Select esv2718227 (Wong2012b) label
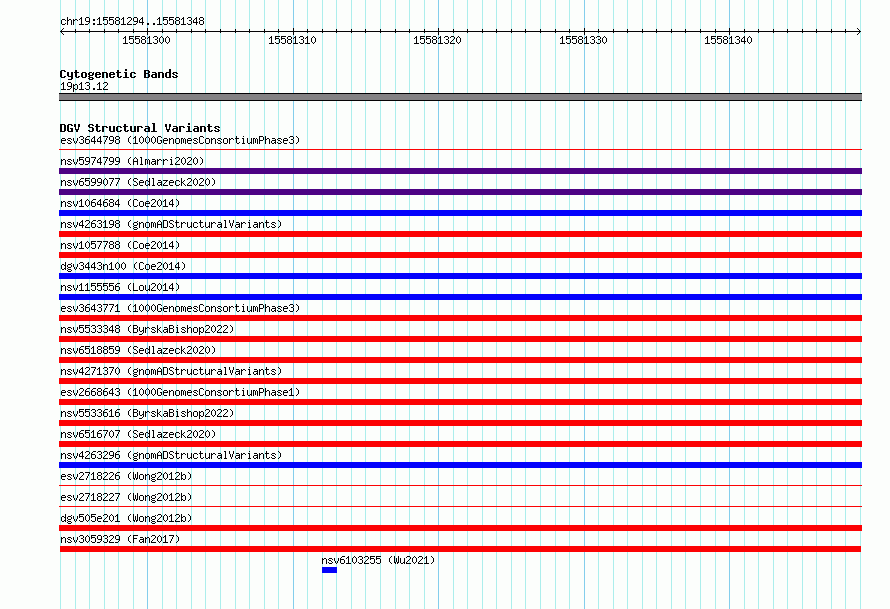Screen dimensions: 890x609 [x=126, y=497]
